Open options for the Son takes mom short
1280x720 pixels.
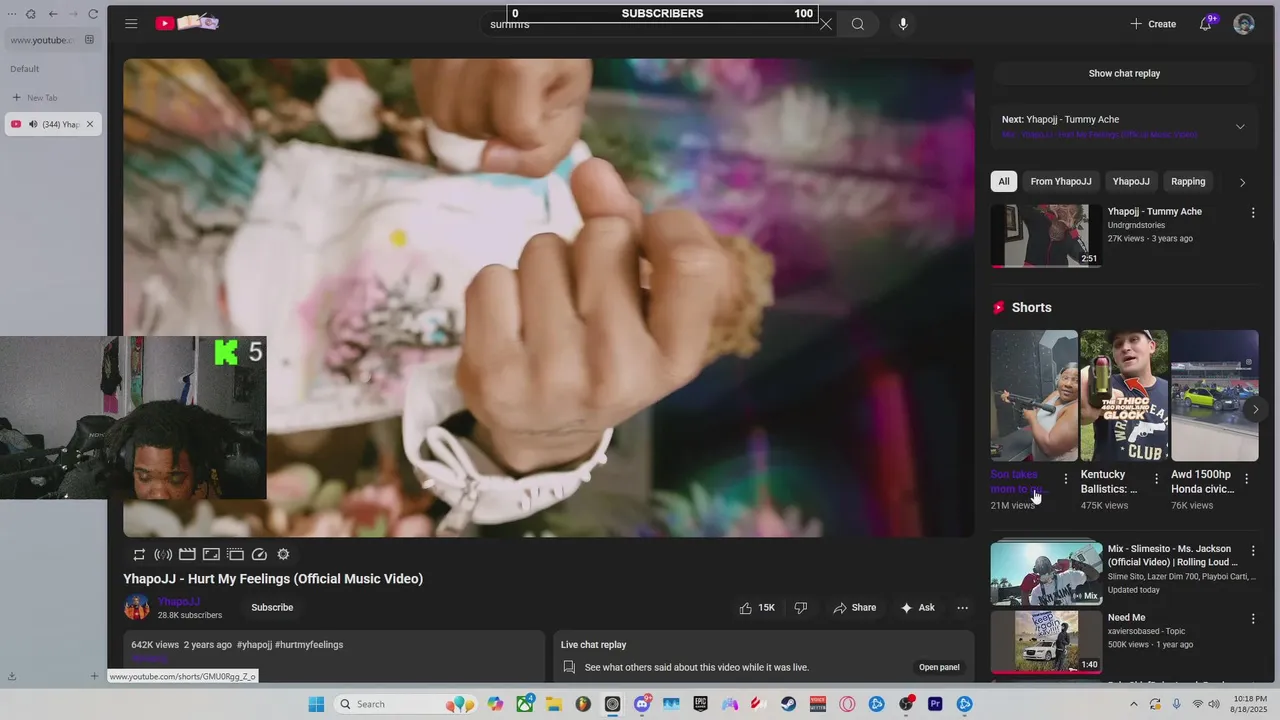point(1065,479)
